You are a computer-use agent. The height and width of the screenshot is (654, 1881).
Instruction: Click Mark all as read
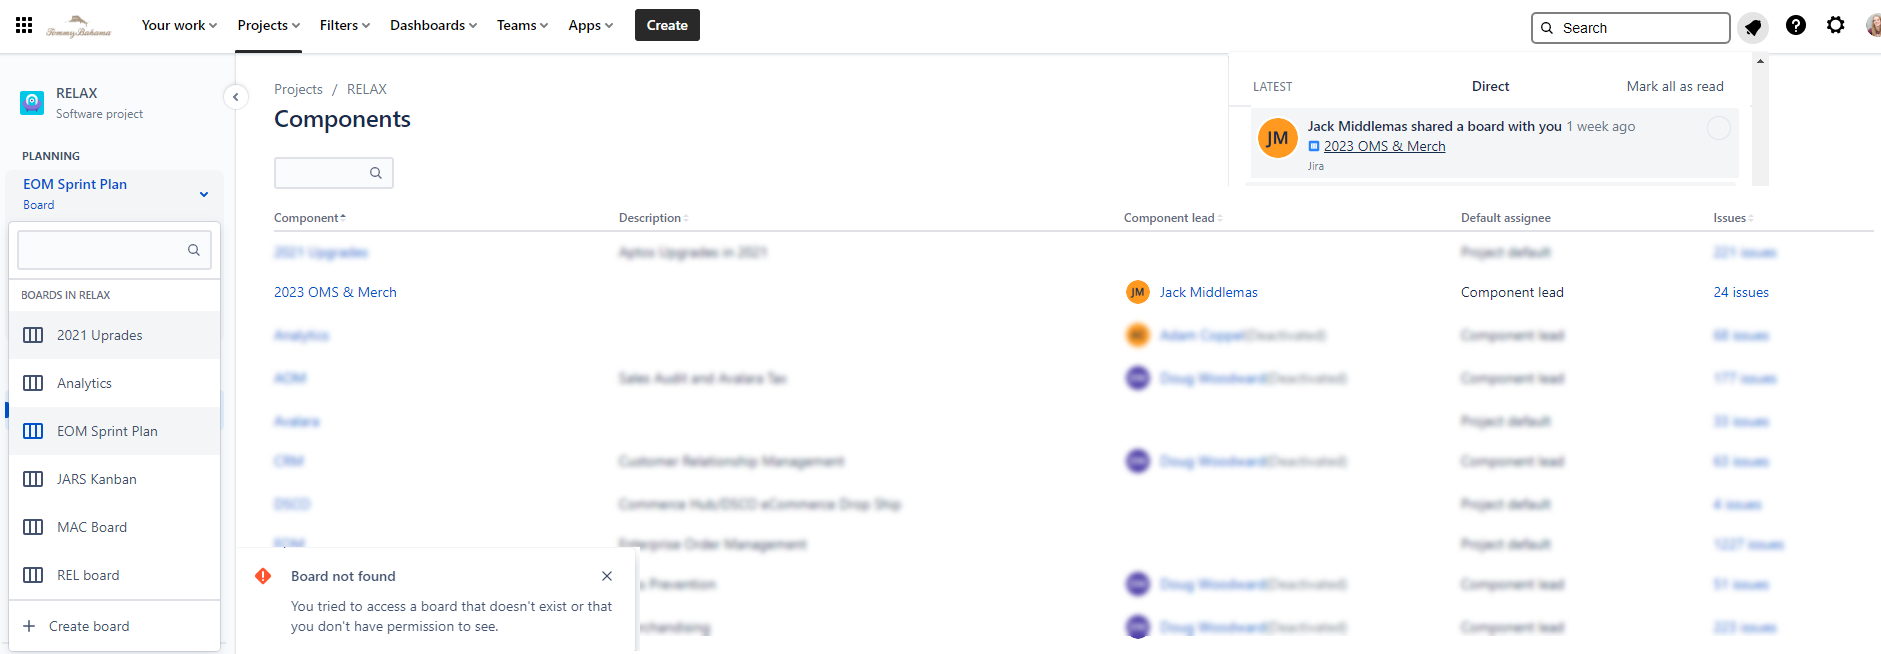(x=1675, y=86)
